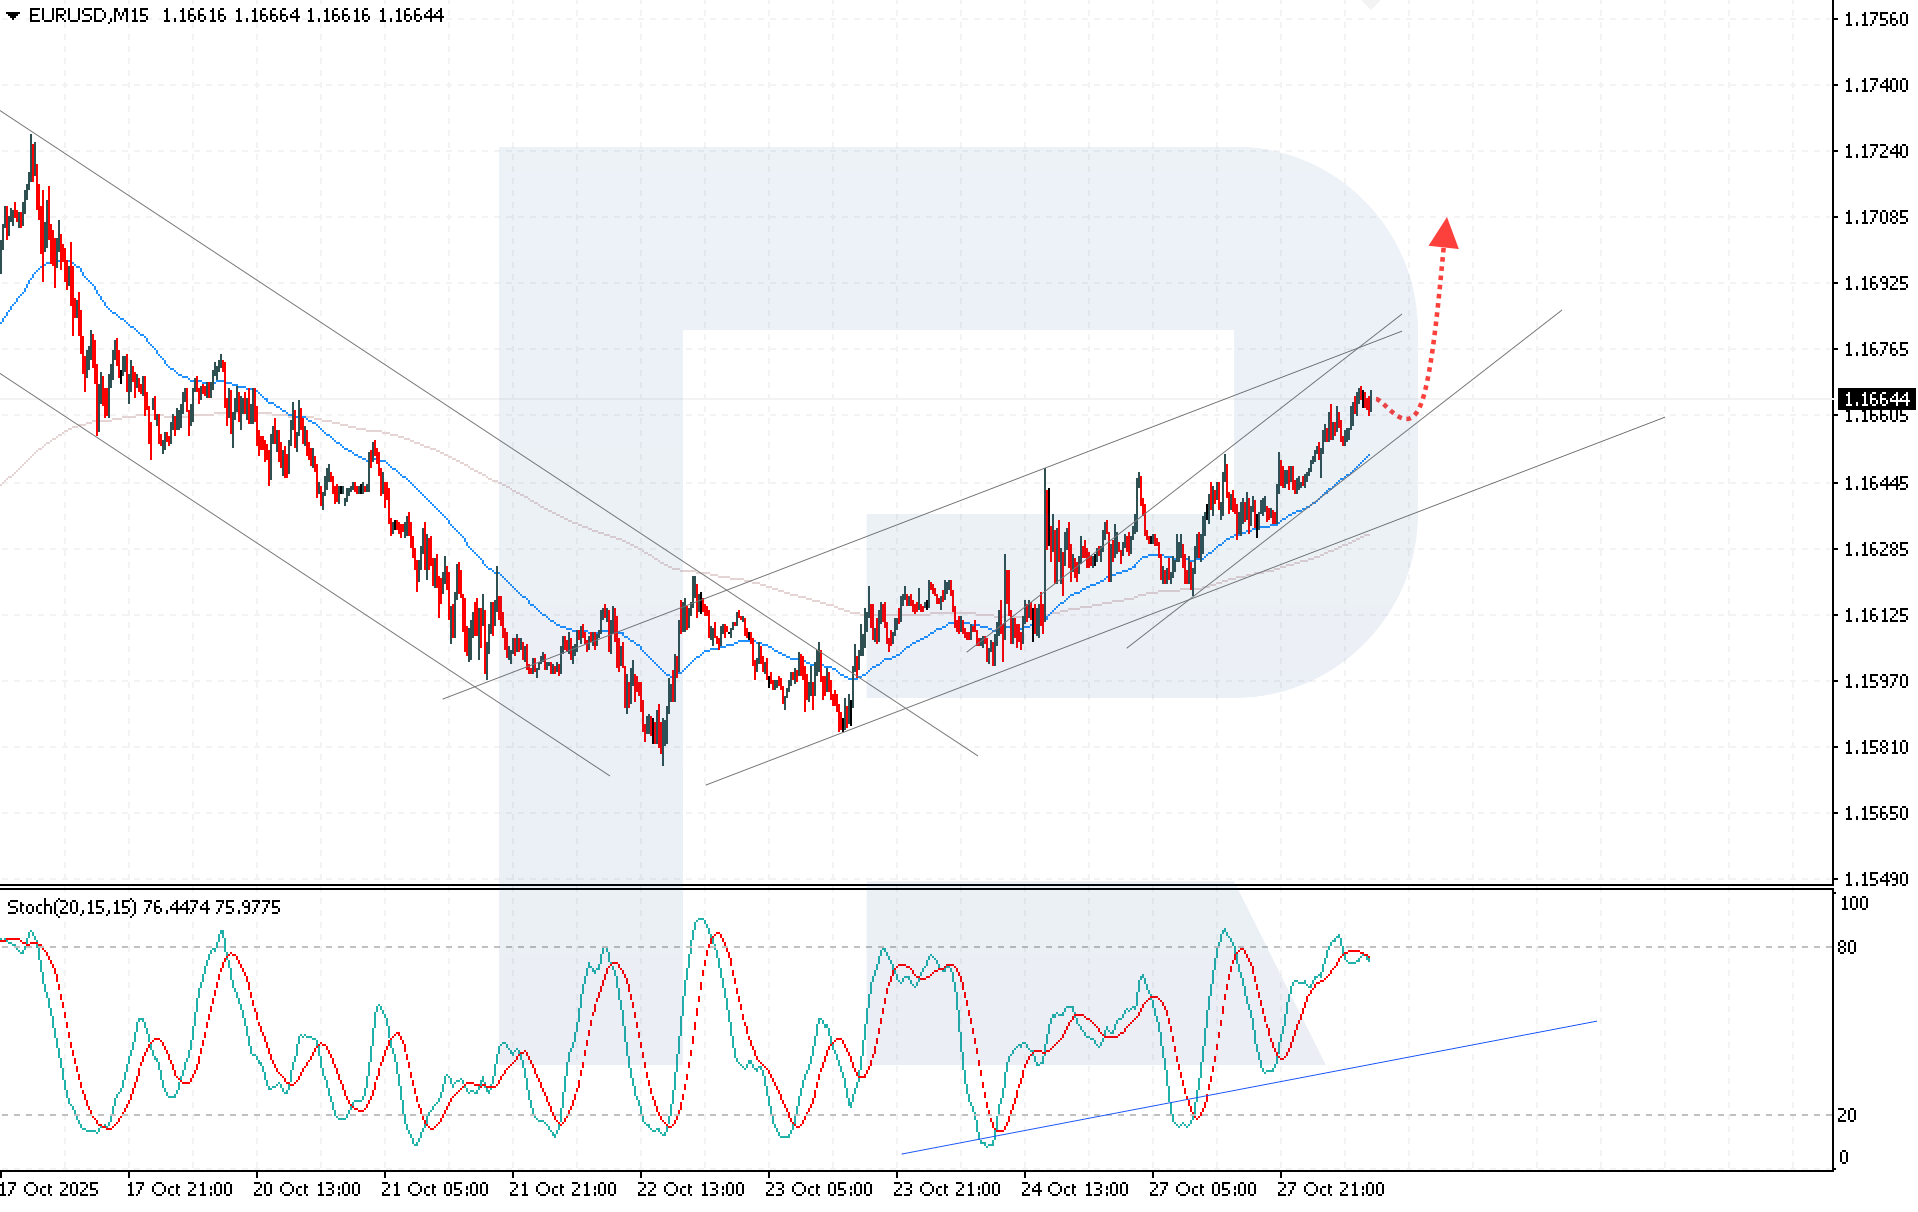This screenshot has width=1918, height=1212.
Task: Click the Stochastic main value 76.4474
Action: [x=176, y=907]
